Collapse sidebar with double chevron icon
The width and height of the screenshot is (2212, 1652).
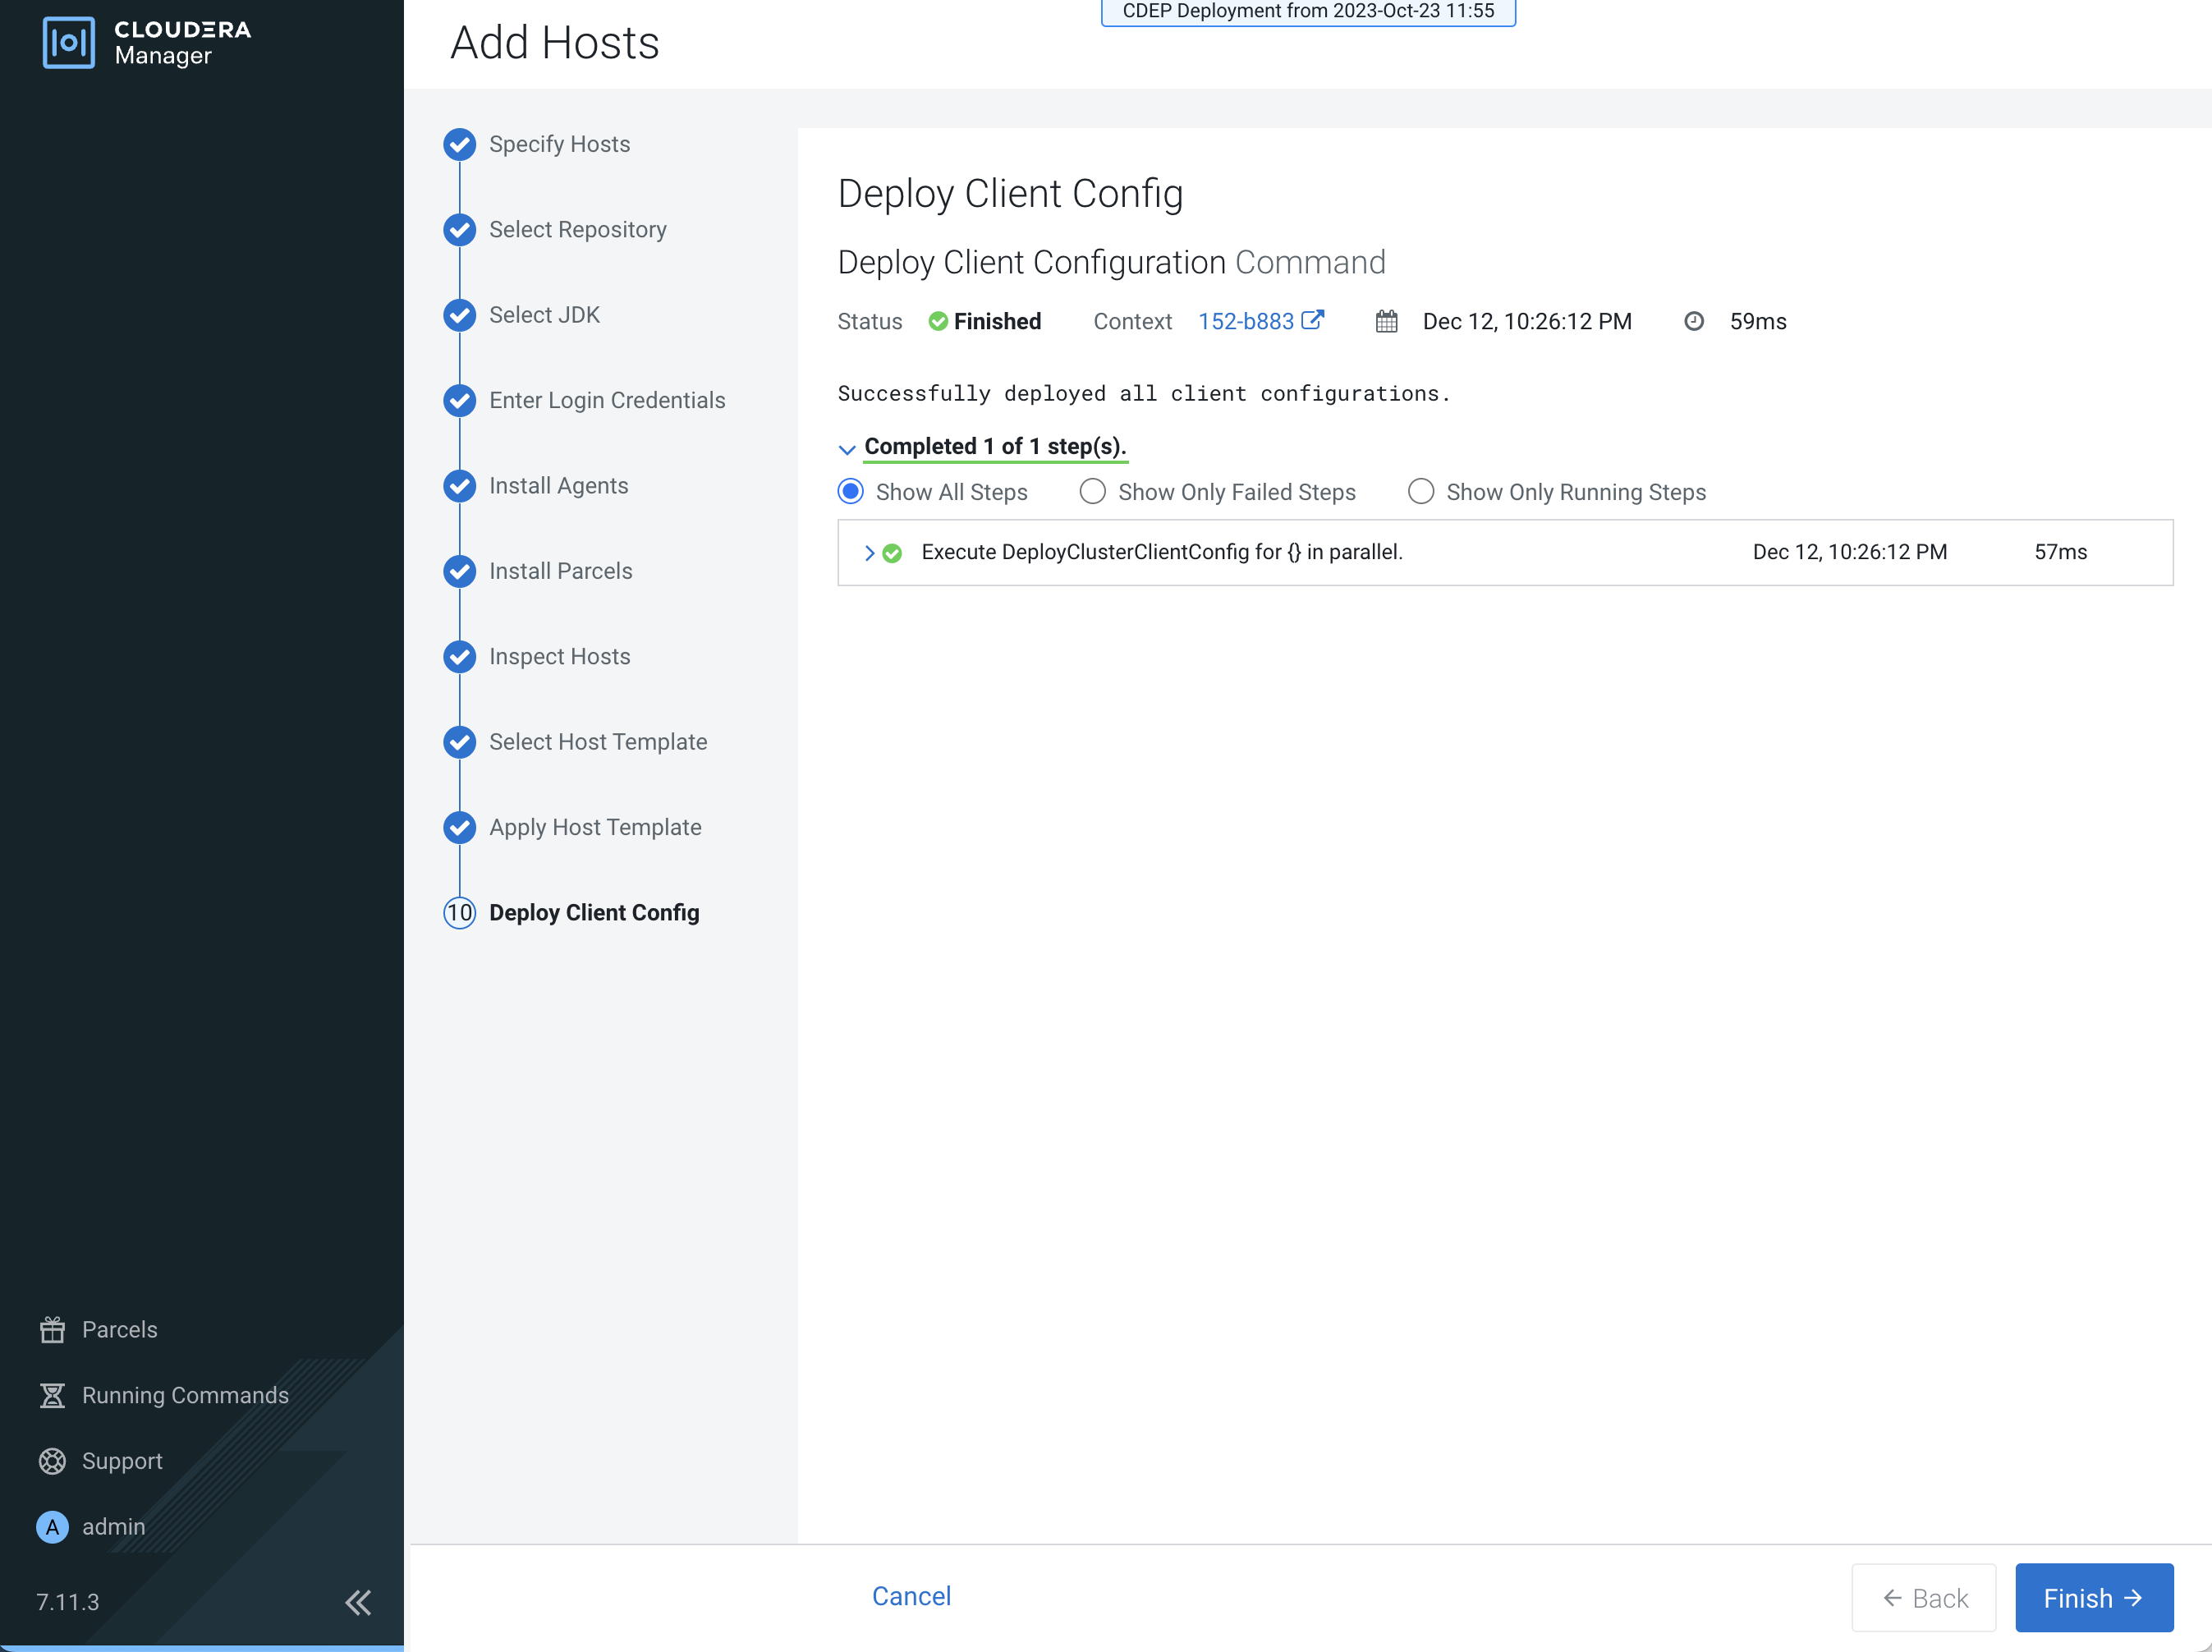[358, 1602]
